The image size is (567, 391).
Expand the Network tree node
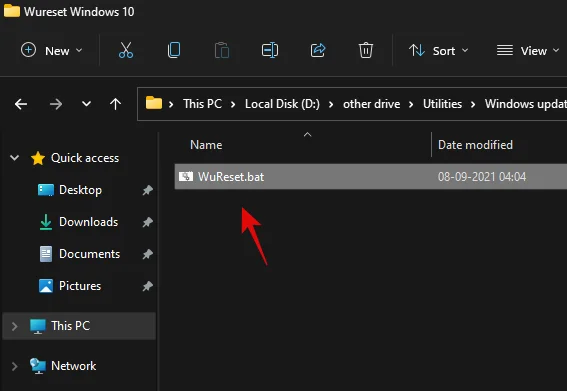[14, 366]
